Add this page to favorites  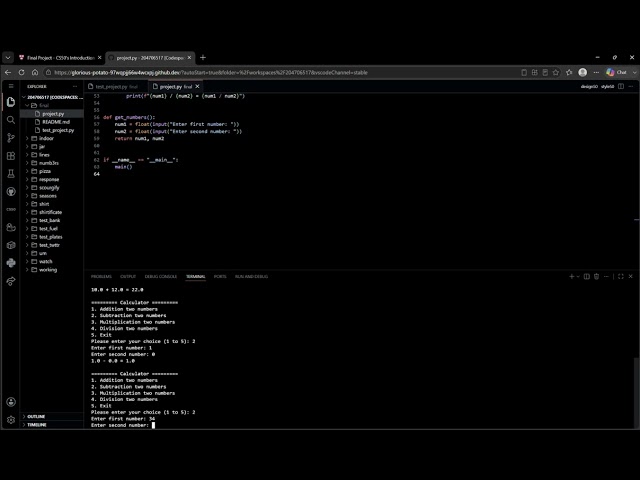pyautogui.click(x=556, y=72)
